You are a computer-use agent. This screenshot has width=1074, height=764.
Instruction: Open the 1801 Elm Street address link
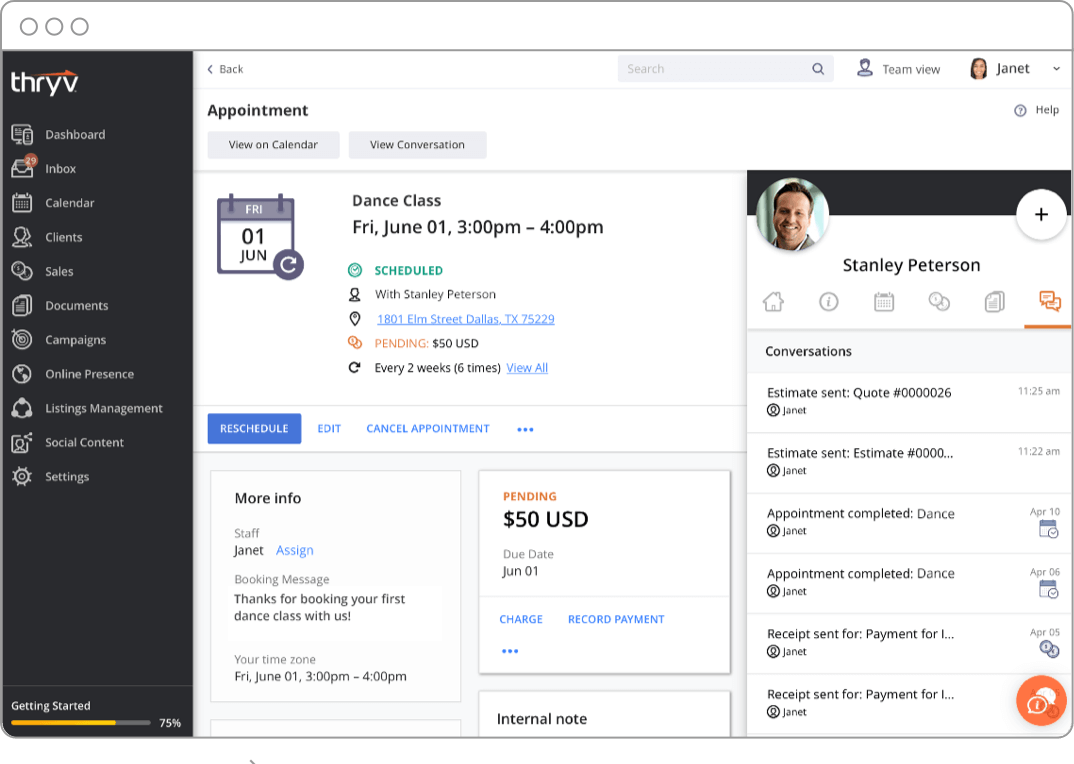466,319
